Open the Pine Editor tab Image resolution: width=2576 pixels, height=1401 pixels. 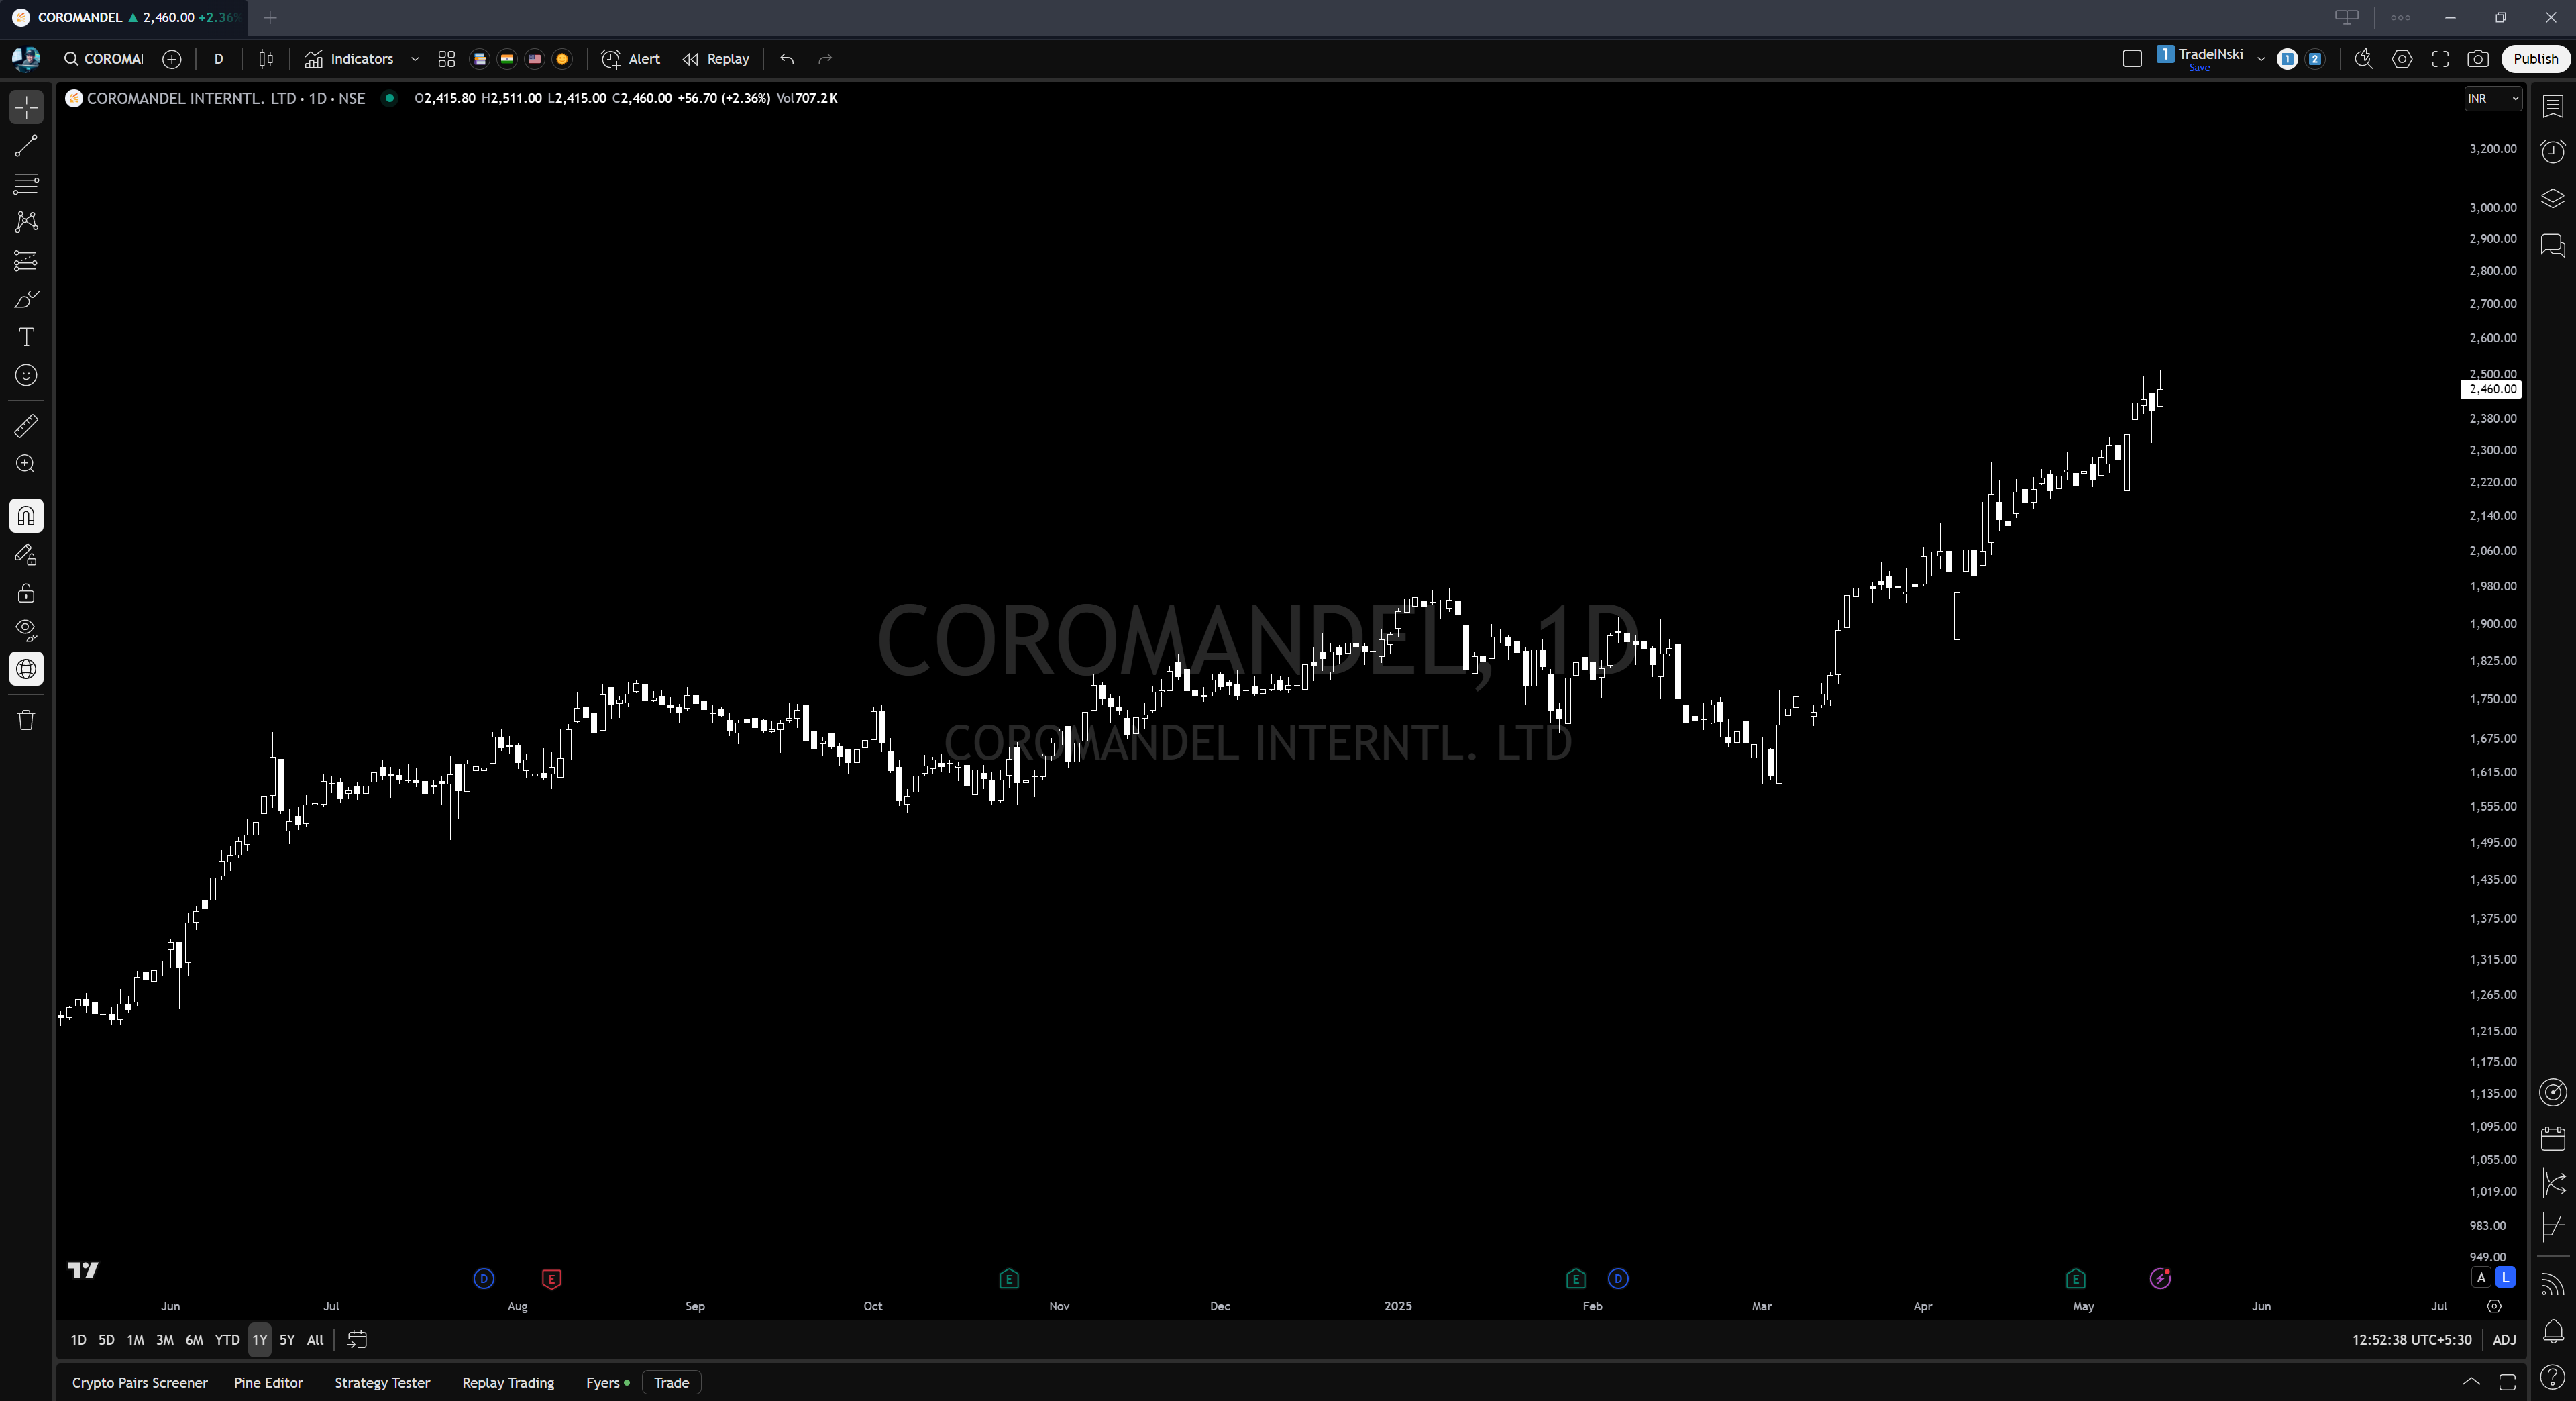tap(268, 1383)
